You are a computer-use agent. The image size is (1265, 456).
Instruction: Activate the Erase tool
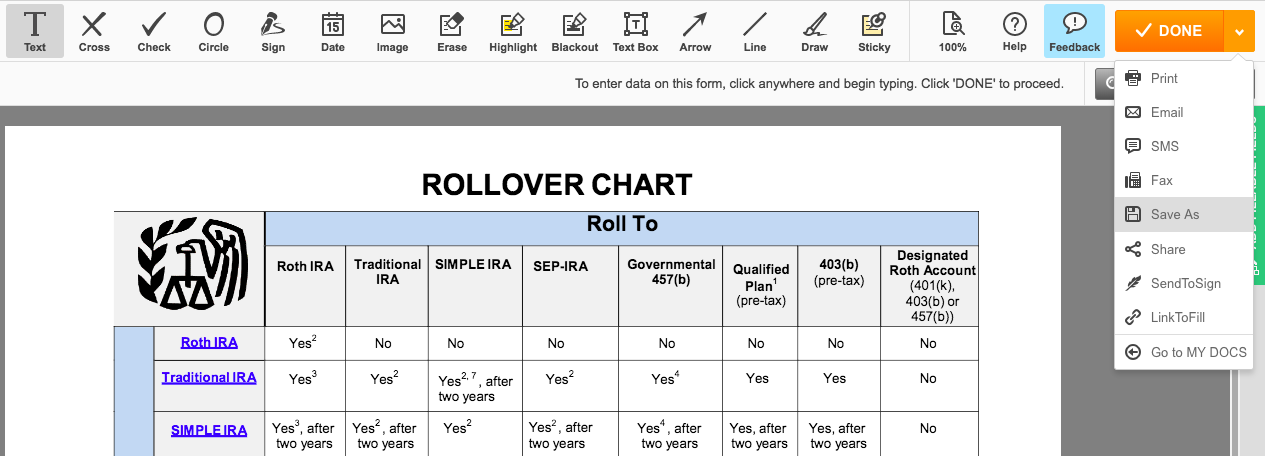coord(452,31)
